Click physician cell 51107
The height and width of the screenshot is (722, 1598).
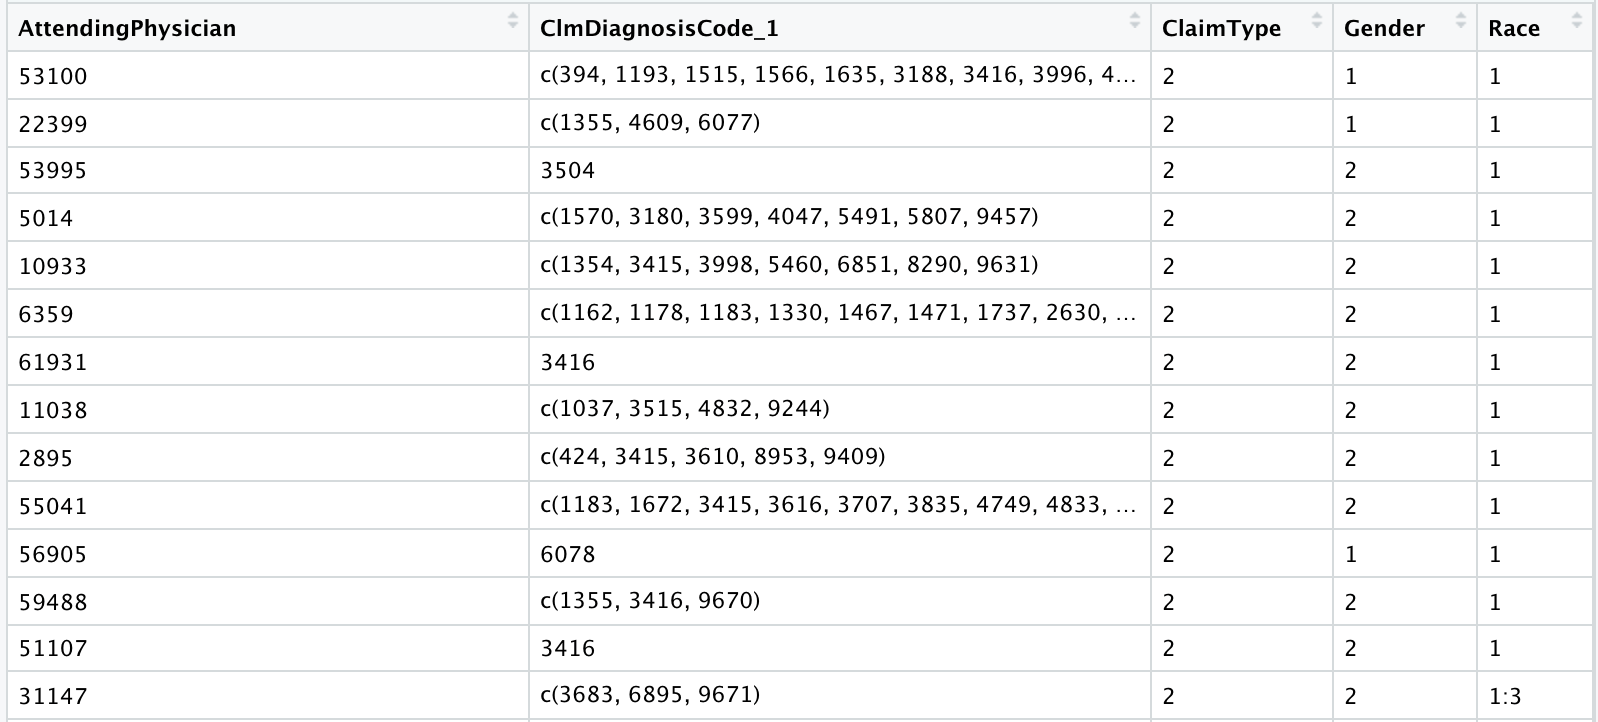(x=268, y=649)
